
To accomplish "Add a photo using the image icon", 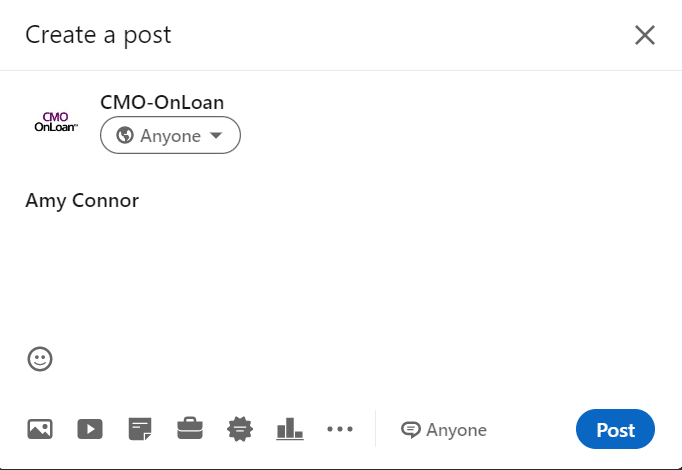I will point(40,429).
